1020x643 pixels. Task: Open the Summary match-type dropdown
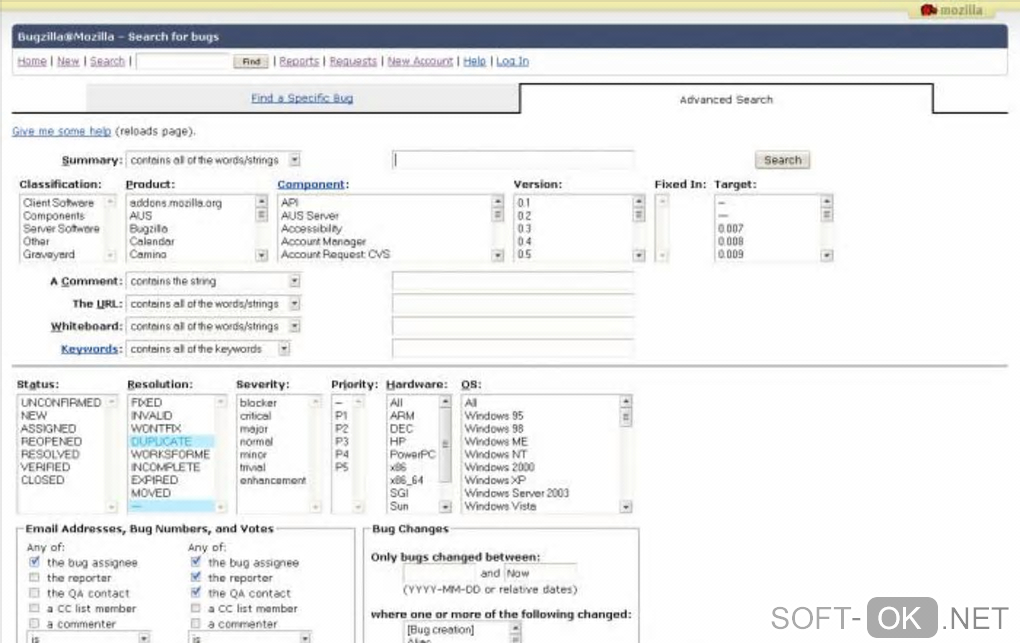click(213, 160)
